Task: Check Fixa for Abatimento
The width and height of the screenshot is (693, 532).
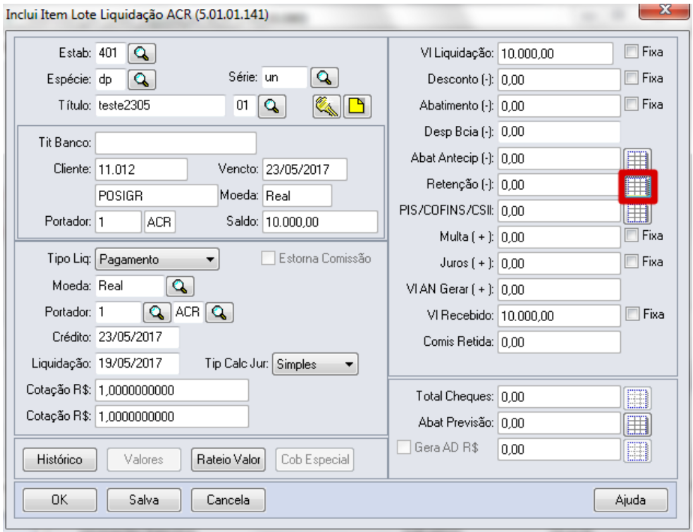Action: click(631, 104)
